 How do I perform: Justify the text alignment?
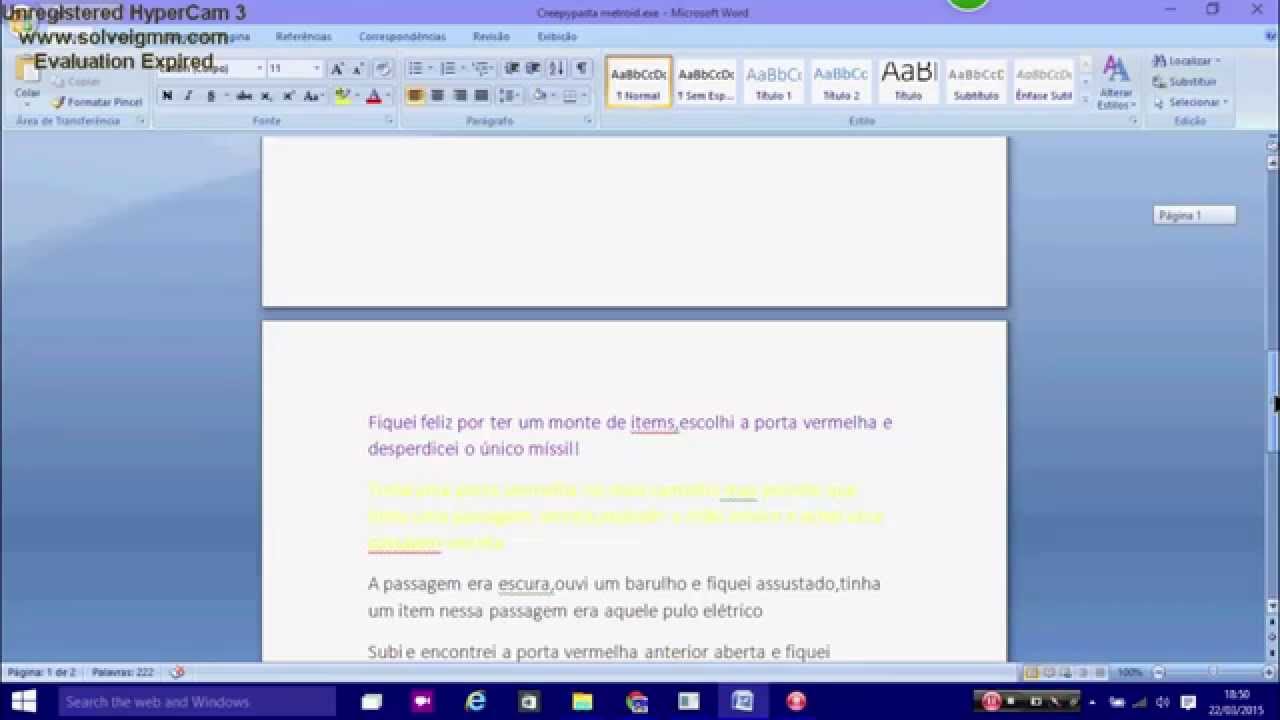[x=481, y=96]
